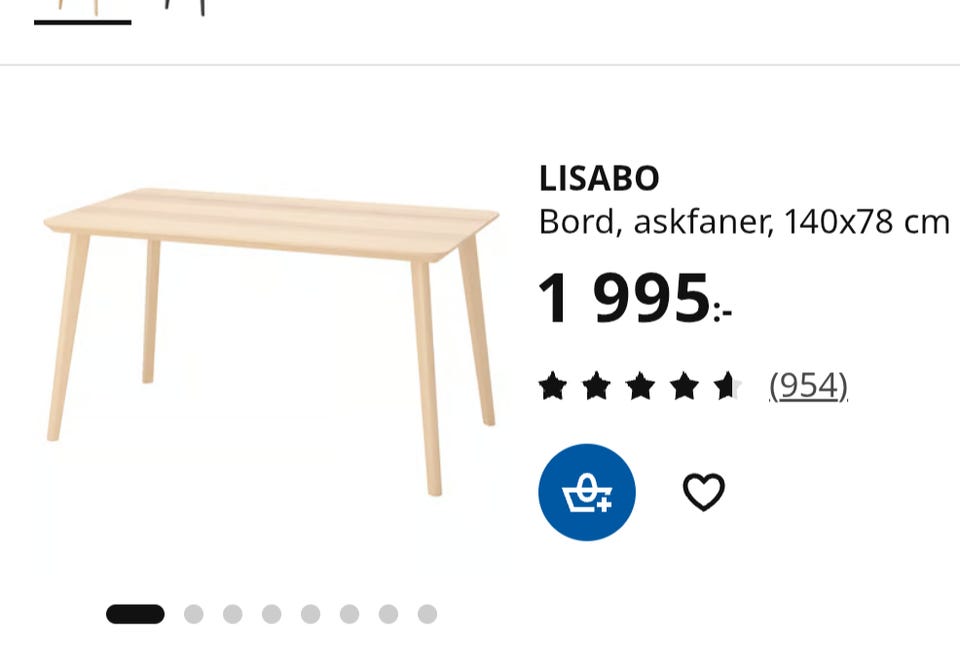Click the 1 995:- price text
This screenshot has height=671, width=960.
point(635,298)
